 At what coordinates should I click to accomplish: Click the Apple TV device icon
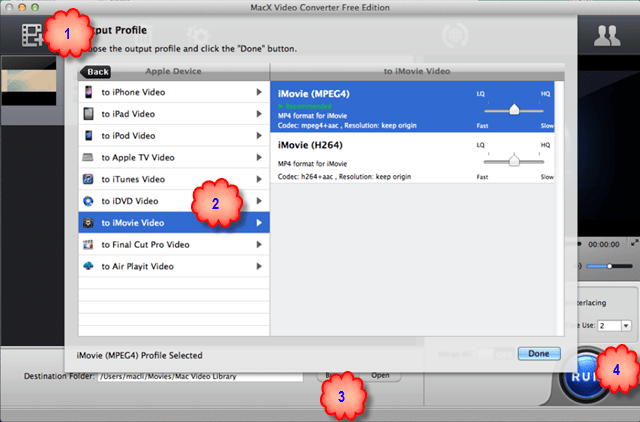click(x=88, y=157)
